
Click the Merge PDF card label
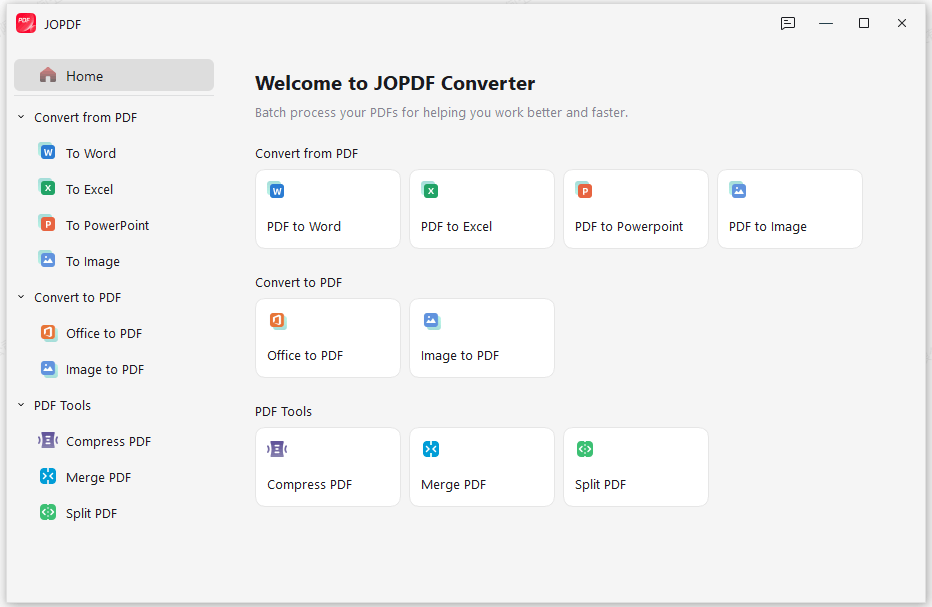coord(454,485)
